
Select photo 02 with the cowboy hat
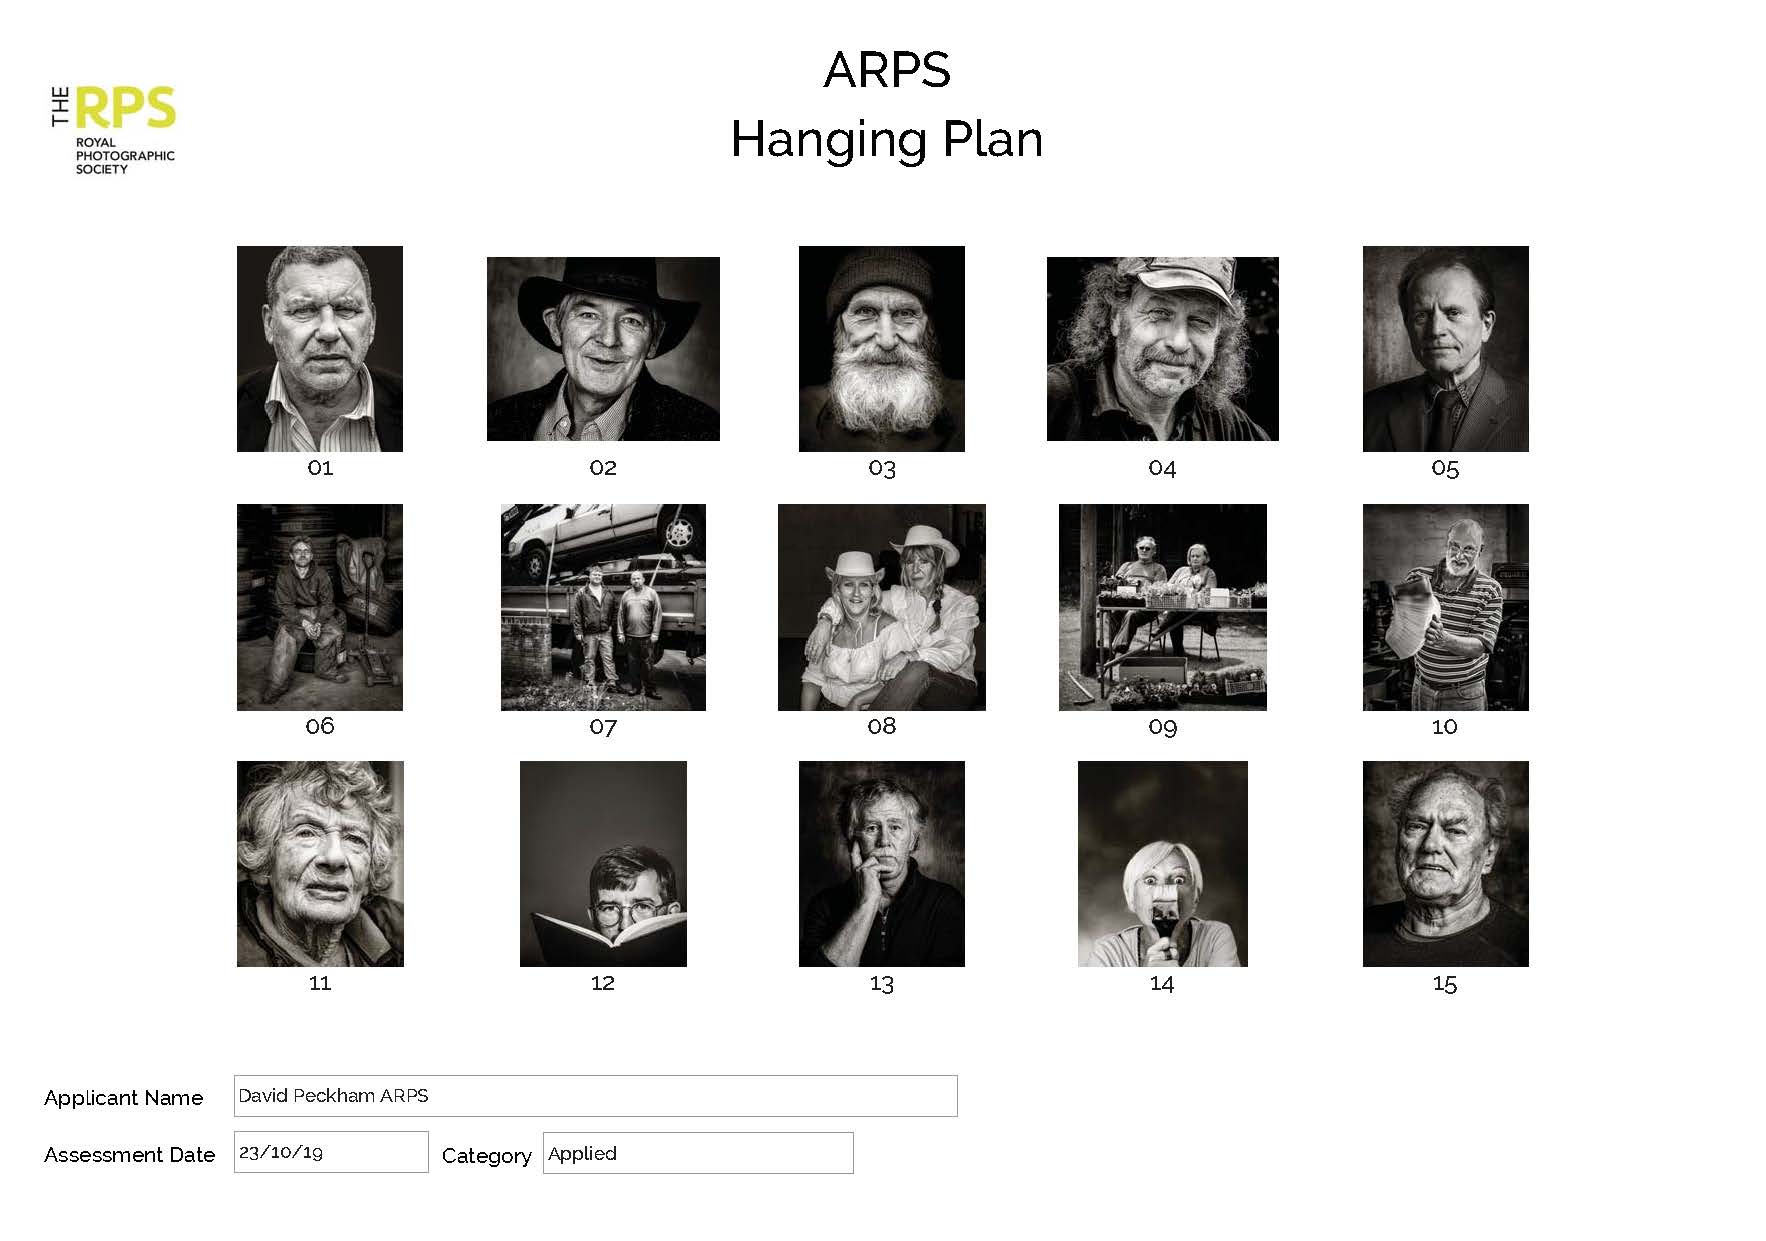tap(602, 348)
